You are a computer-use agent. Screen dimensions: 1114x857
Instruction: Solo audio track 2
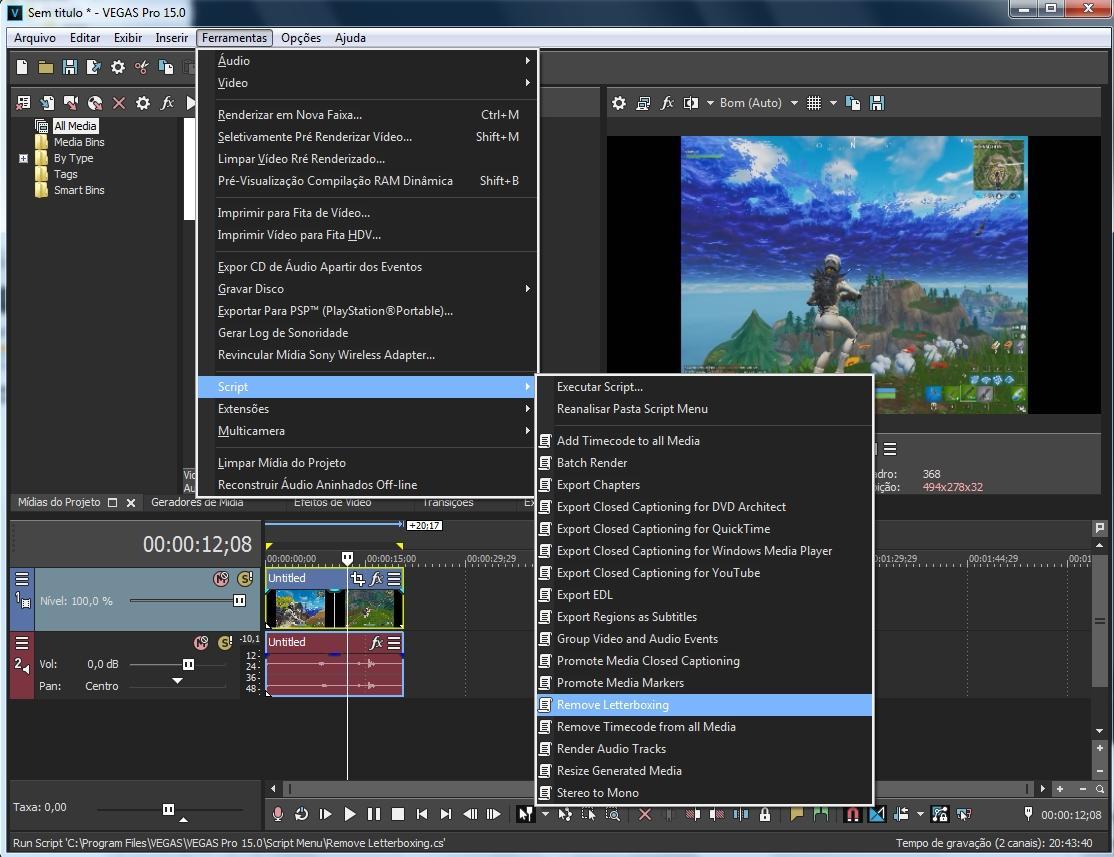pos(225,642)
